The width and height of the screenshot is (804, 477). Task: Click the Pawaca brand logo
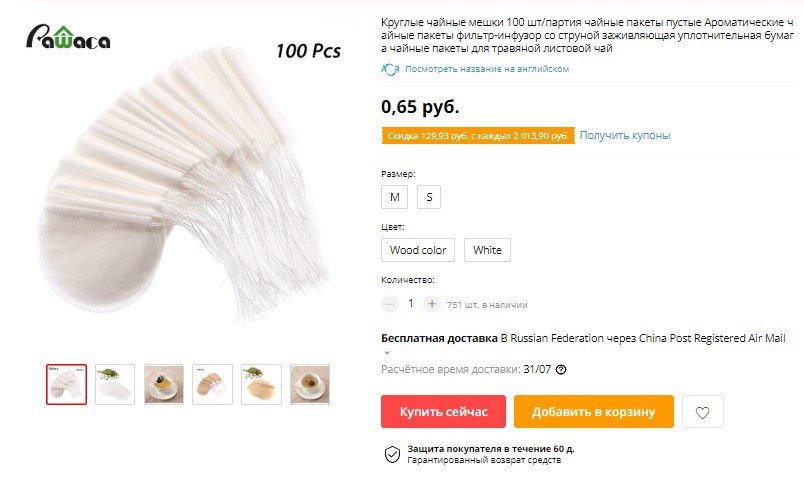68,37
